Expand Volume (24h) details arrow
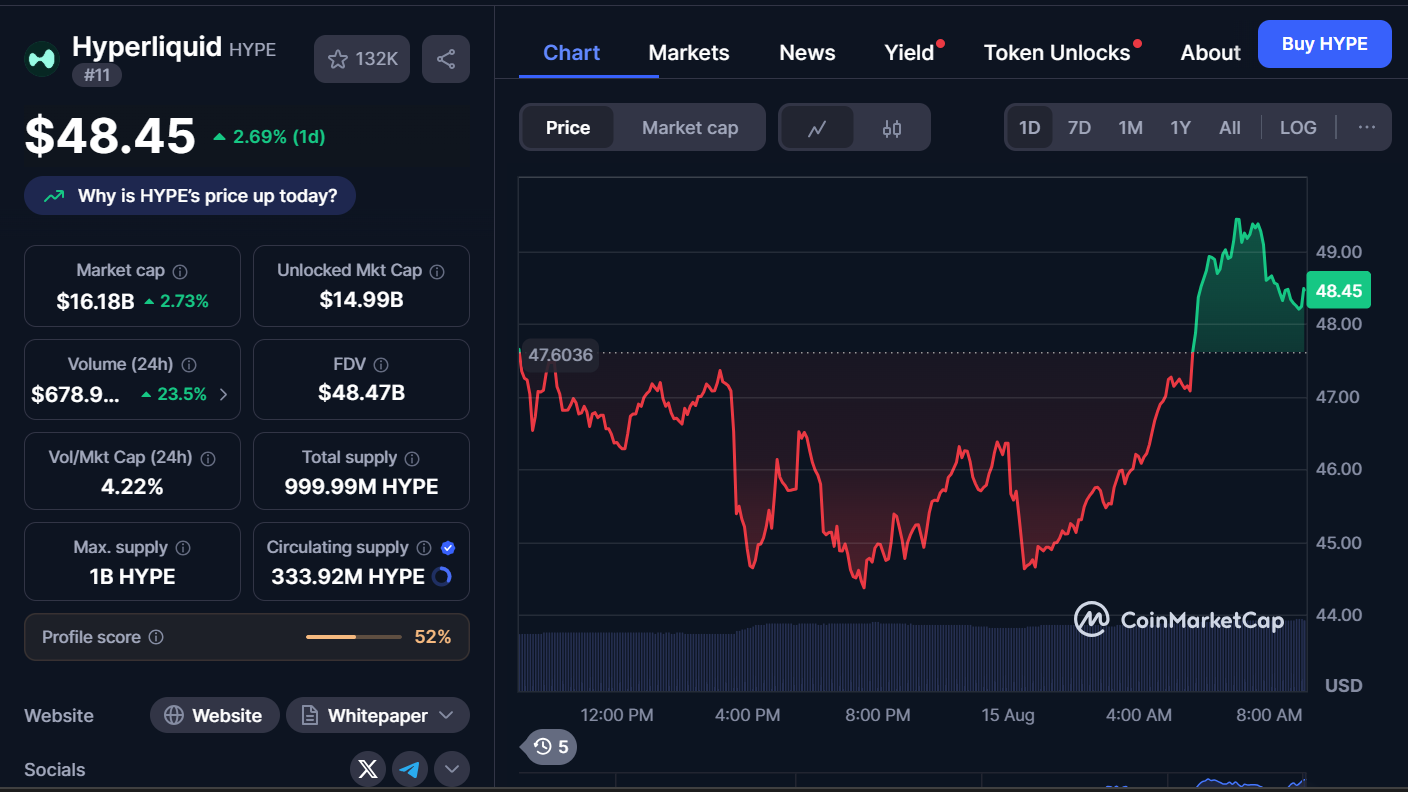The image size is (1408, 792). click(x=223, y=394)
